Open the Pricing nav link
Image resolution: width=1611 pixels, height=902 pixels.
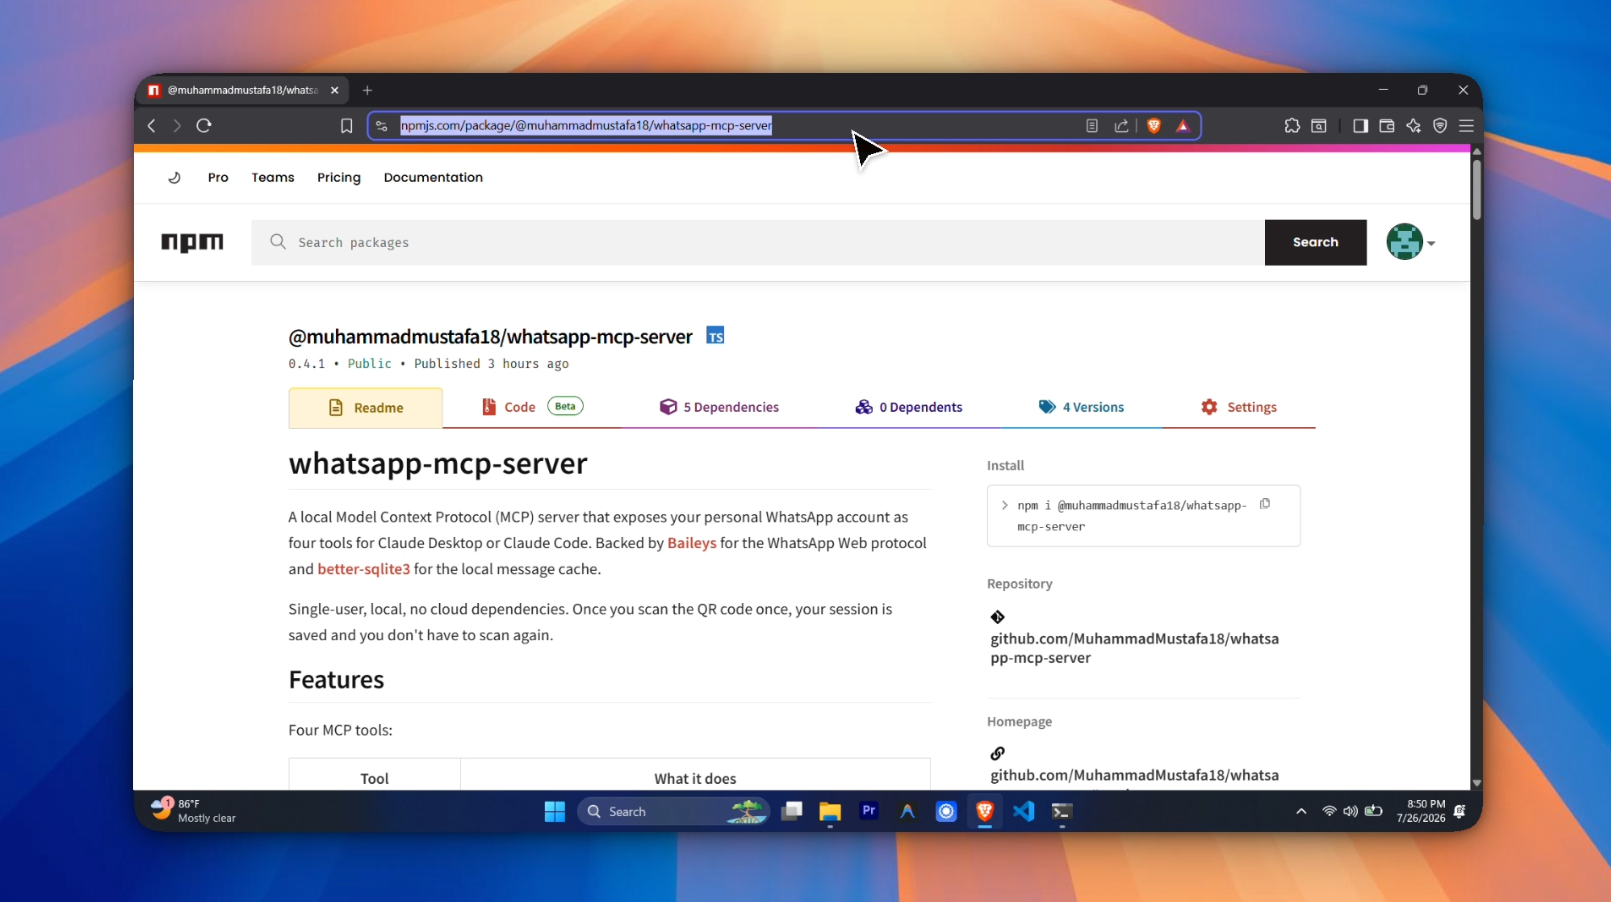(339, 178)
